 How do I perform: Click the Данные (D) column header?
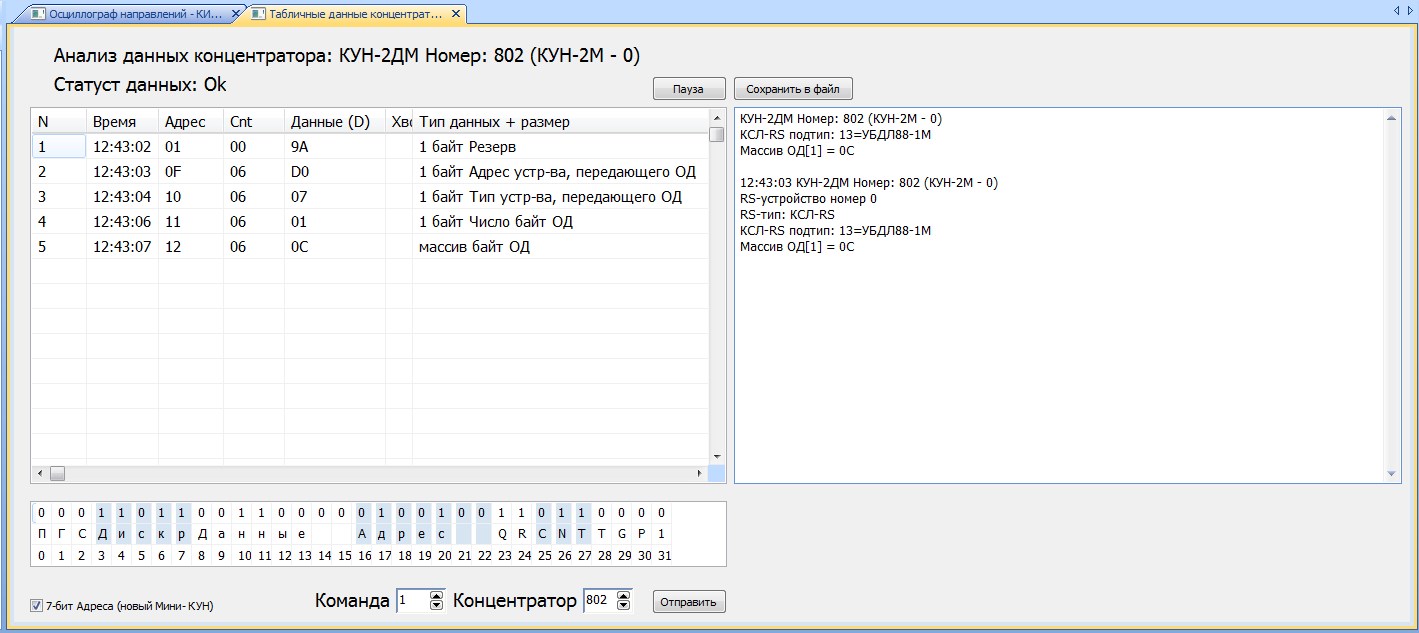tap(333, 122)
